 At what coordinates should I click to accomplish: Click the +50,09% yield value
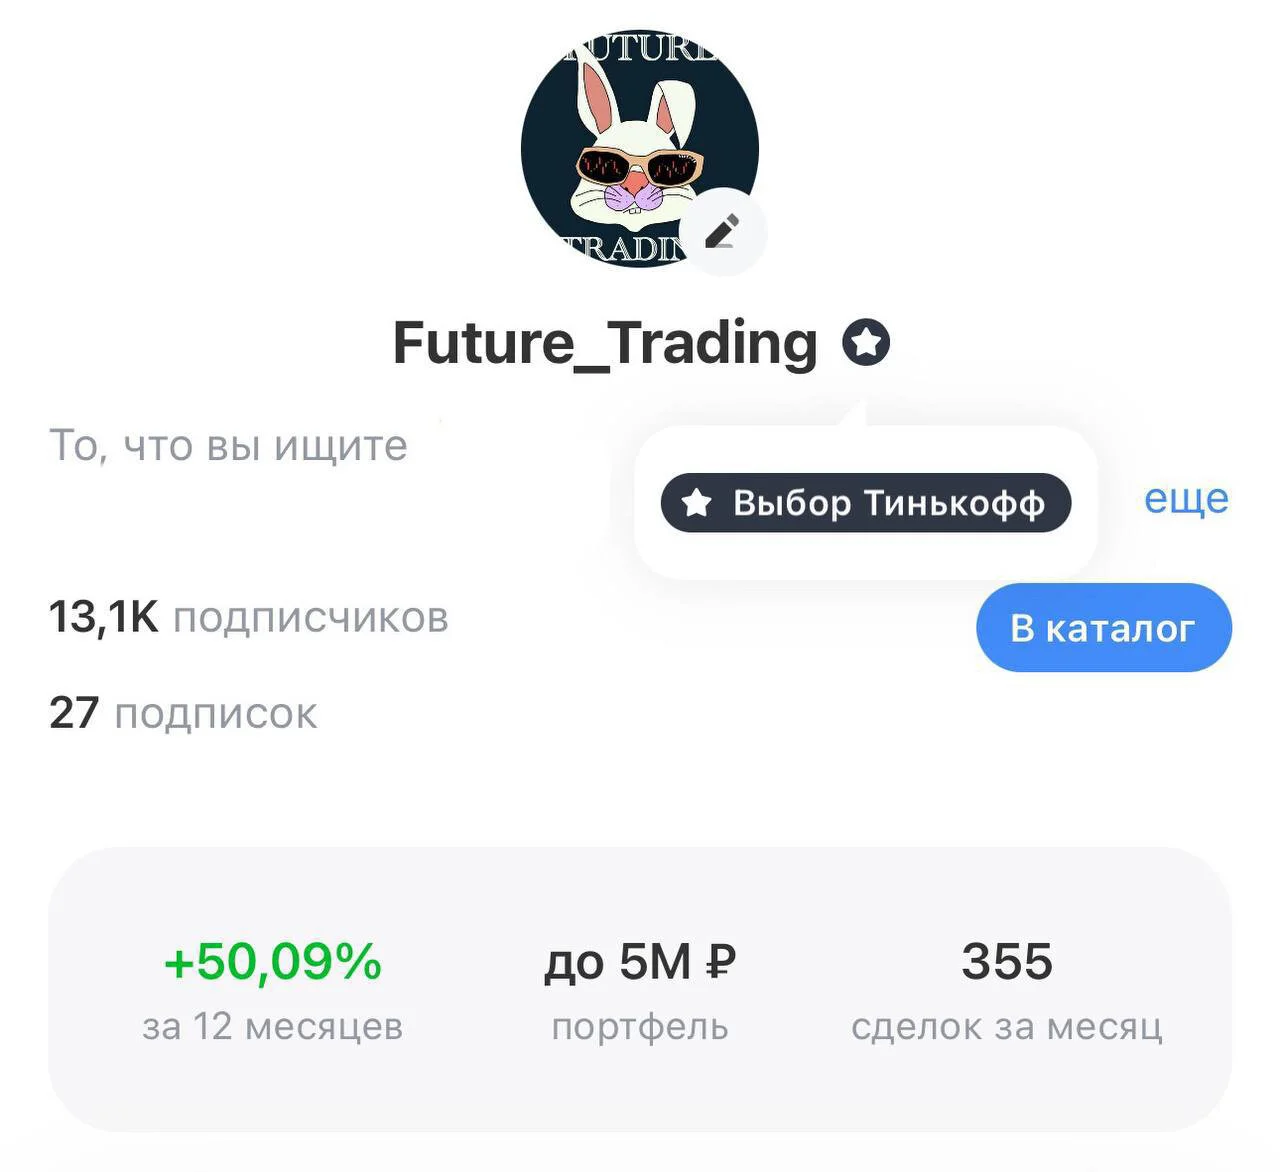[x=273, y=961]
